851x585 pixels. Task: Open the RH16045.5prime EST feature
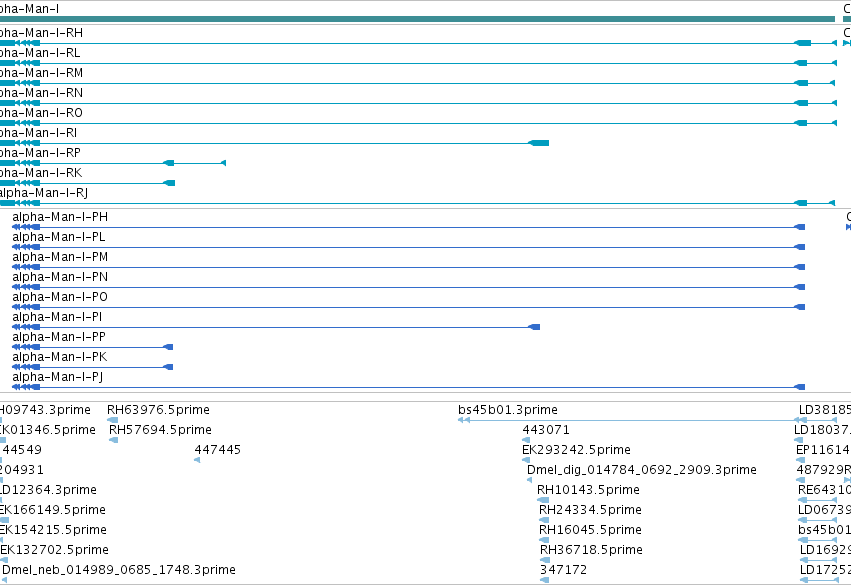tap(590, 530)
